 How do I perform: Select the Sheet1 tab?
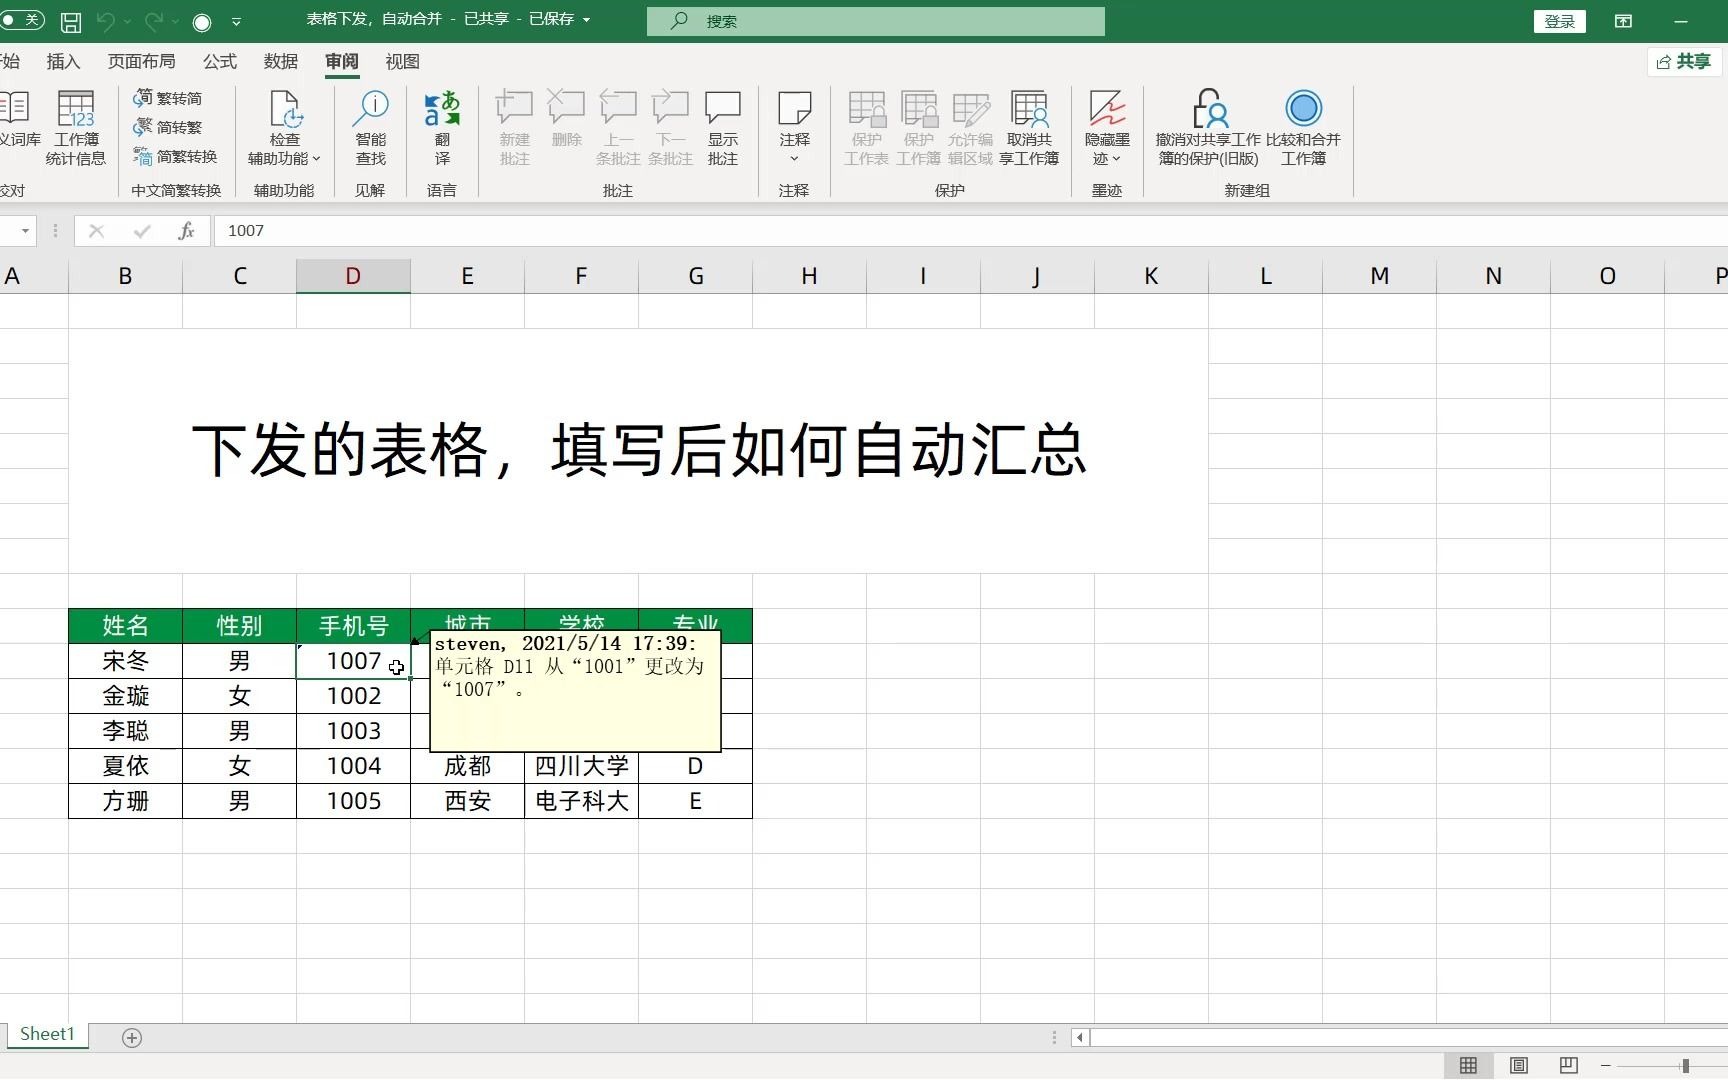[x=47, y=1035]
